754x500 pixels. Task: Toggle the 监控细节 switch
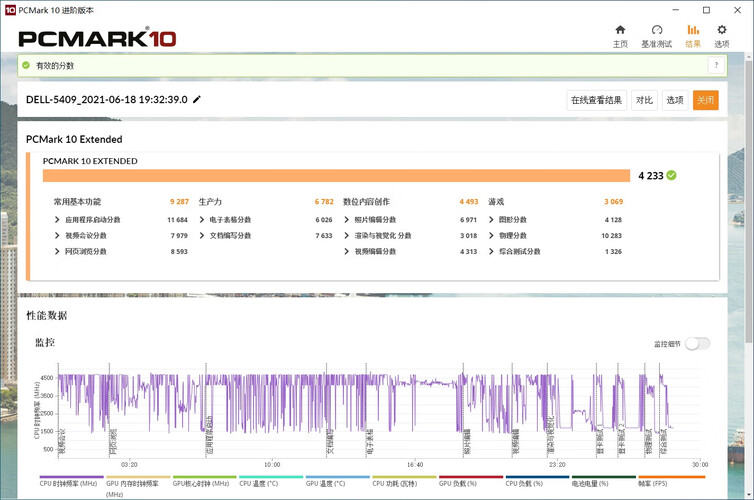698,344
